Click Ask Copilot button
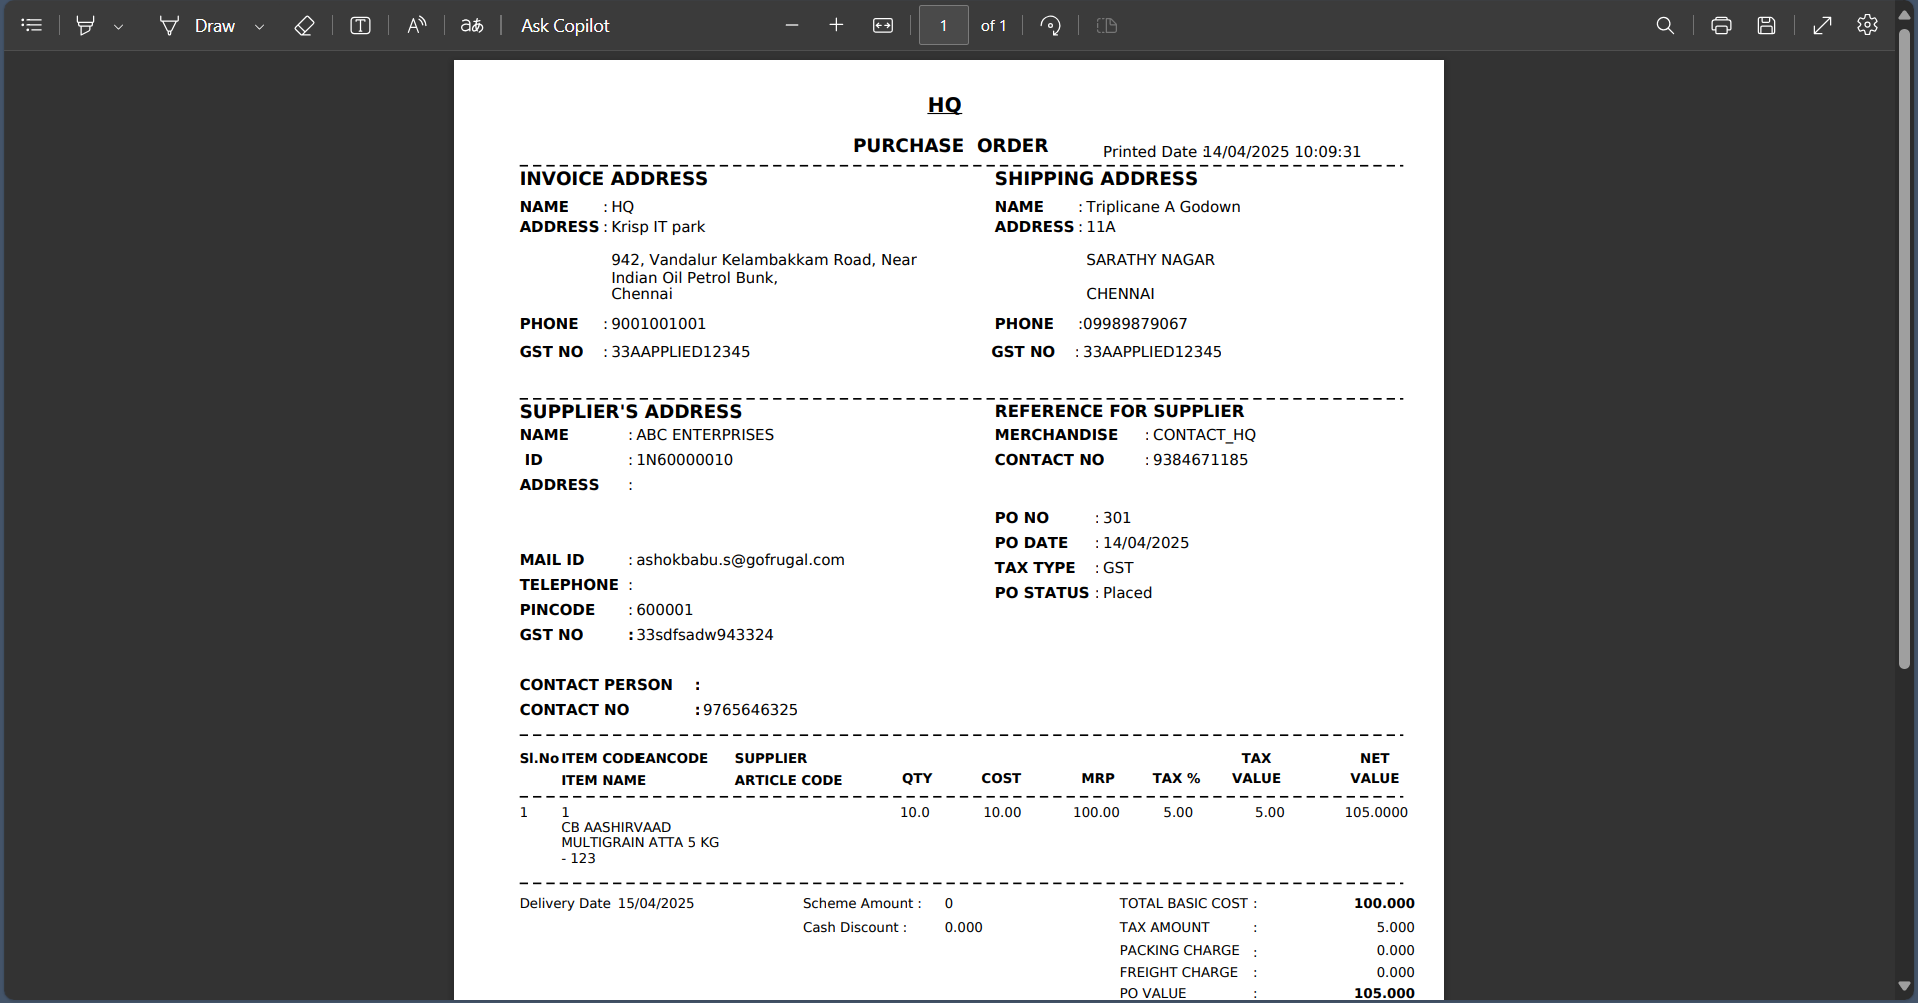 [x=564, y=26]
